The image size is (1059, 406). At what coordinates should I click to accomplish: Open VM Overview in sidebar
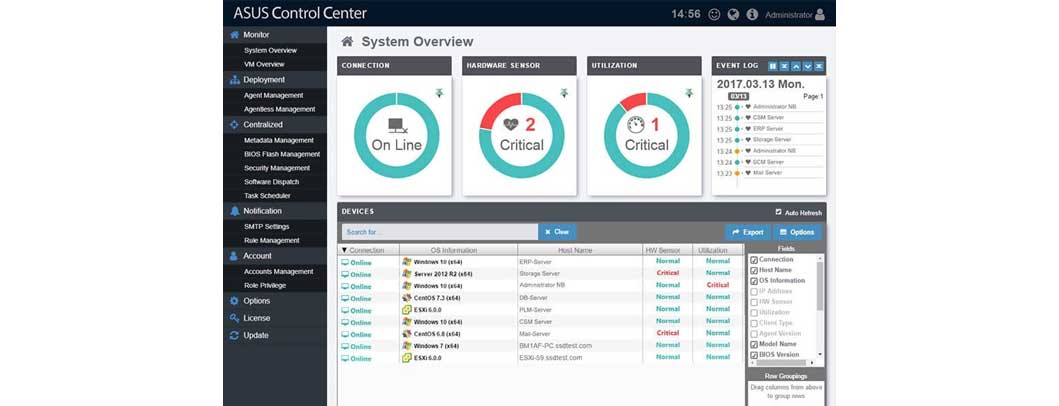tap(264, 64)
